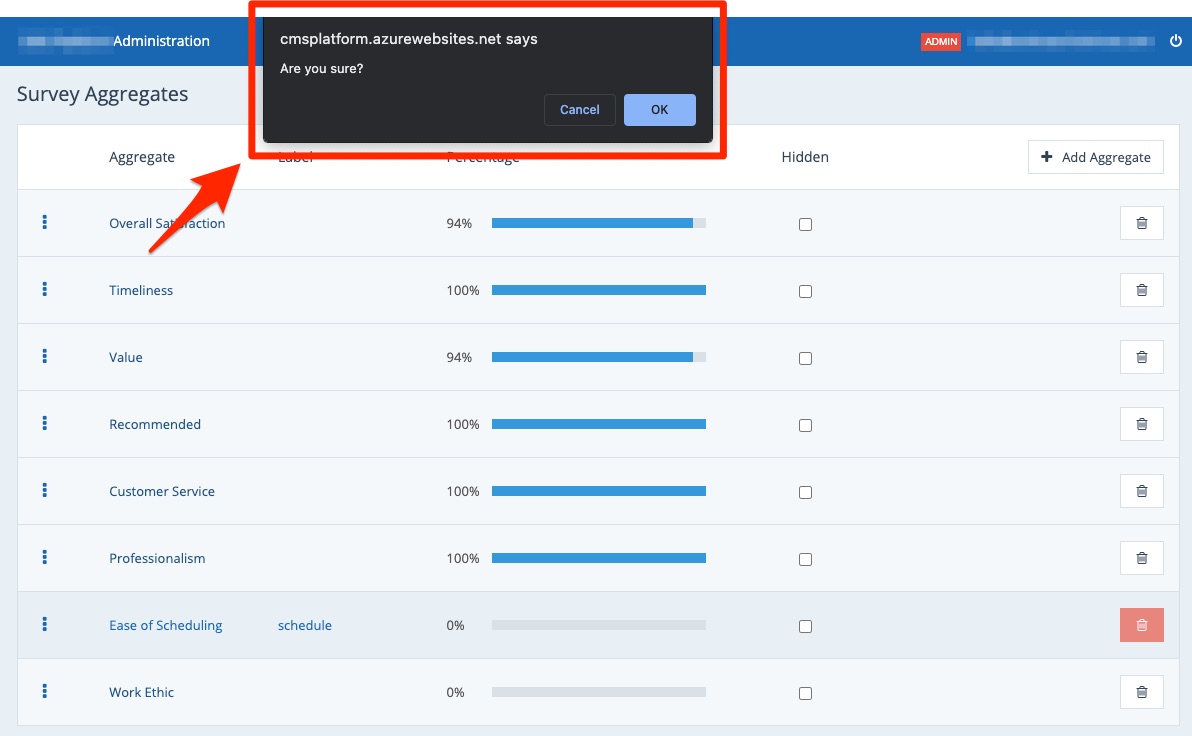The height and width of the screenshot is (736, 1192).
Task: Delete the Recommended aggregate
Action: pos(1141,424)
